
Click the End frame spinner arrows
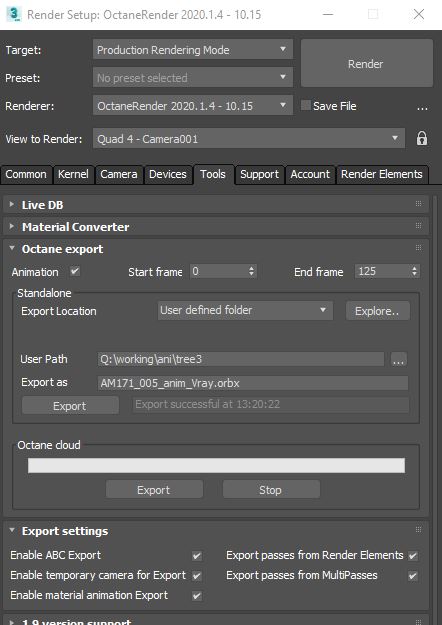click(x=414, y=271)
